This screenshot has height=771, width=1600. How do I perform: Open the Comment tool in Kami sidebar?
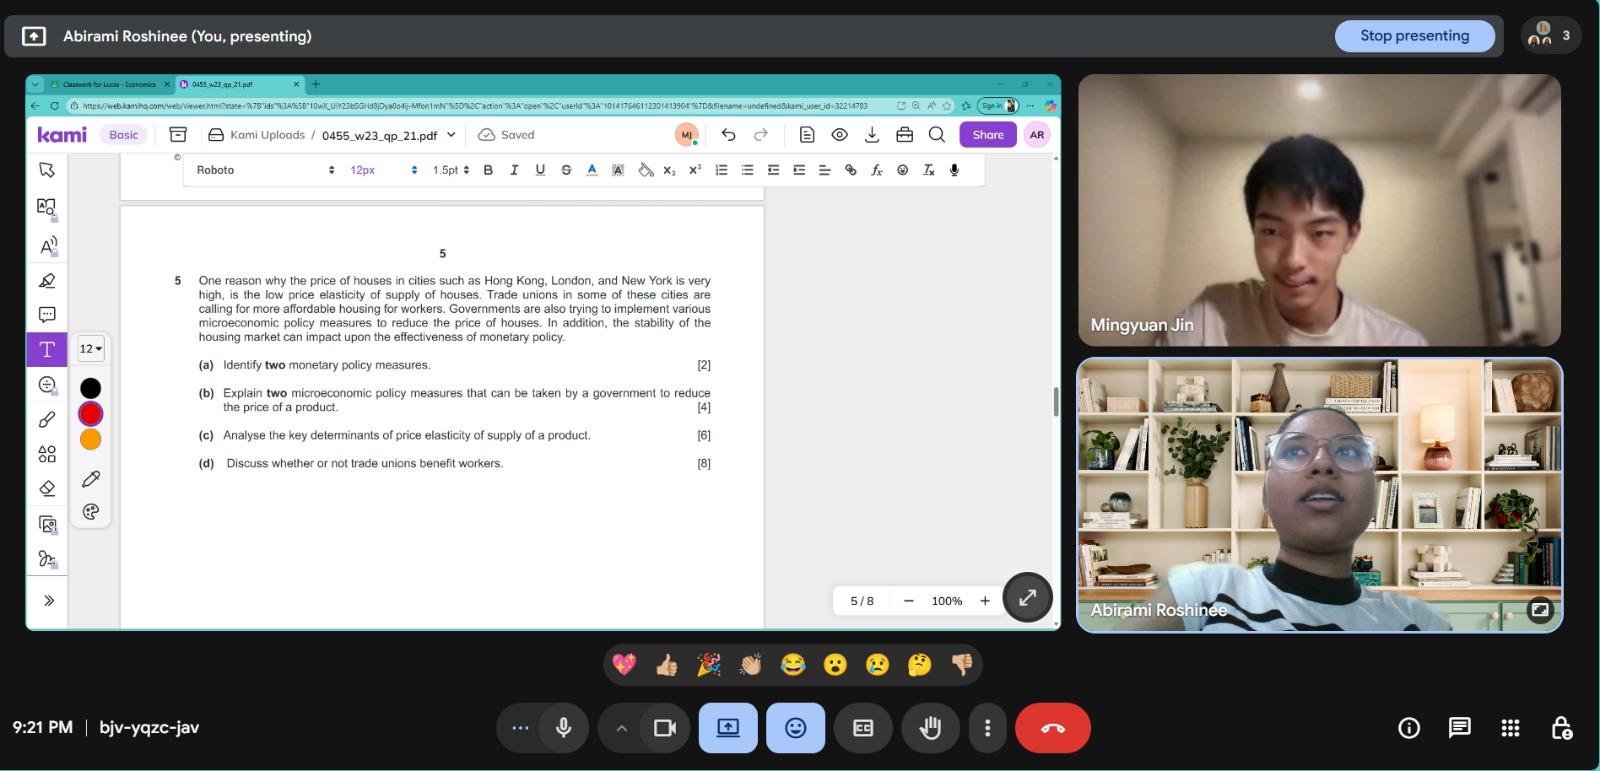point(47,315)
